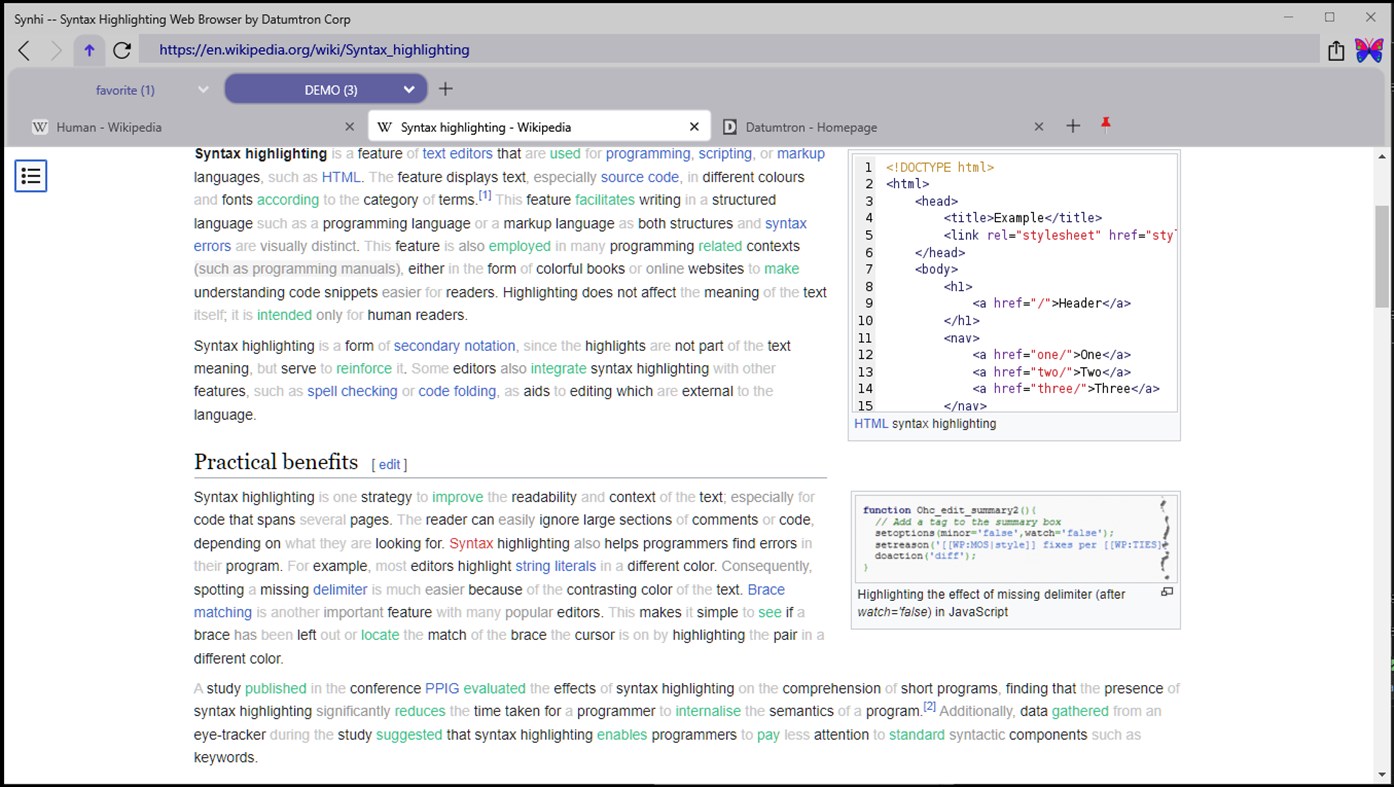The image size is (1394, 787).
Task: Click the plus beside the tab groups
Action: (445, 88)
